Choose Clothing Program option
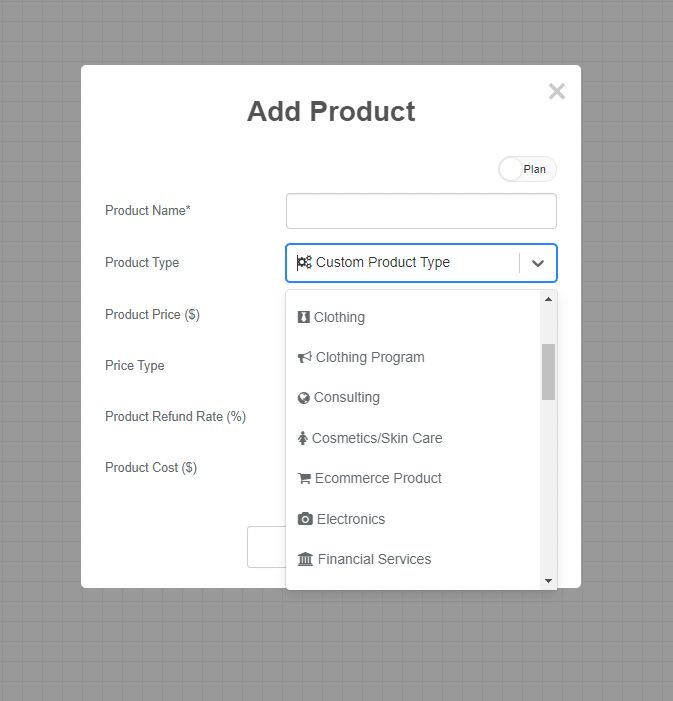The image size is (673, 701). click(x=413, y=357)
